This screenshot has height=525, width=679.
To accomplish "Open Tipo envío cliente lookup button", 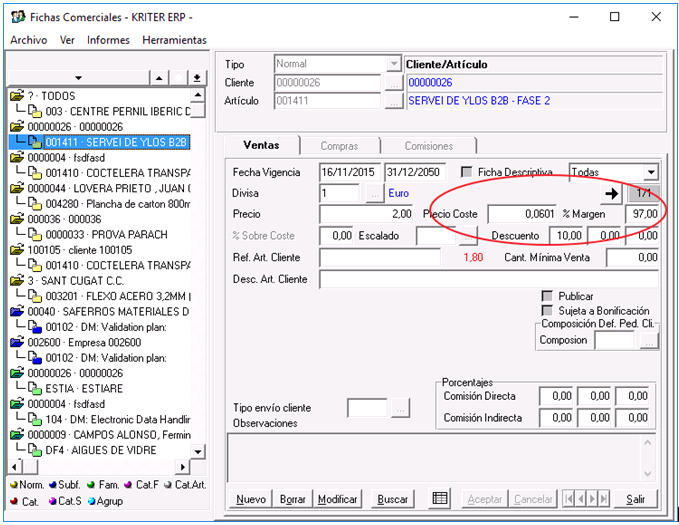I will 400,408.
